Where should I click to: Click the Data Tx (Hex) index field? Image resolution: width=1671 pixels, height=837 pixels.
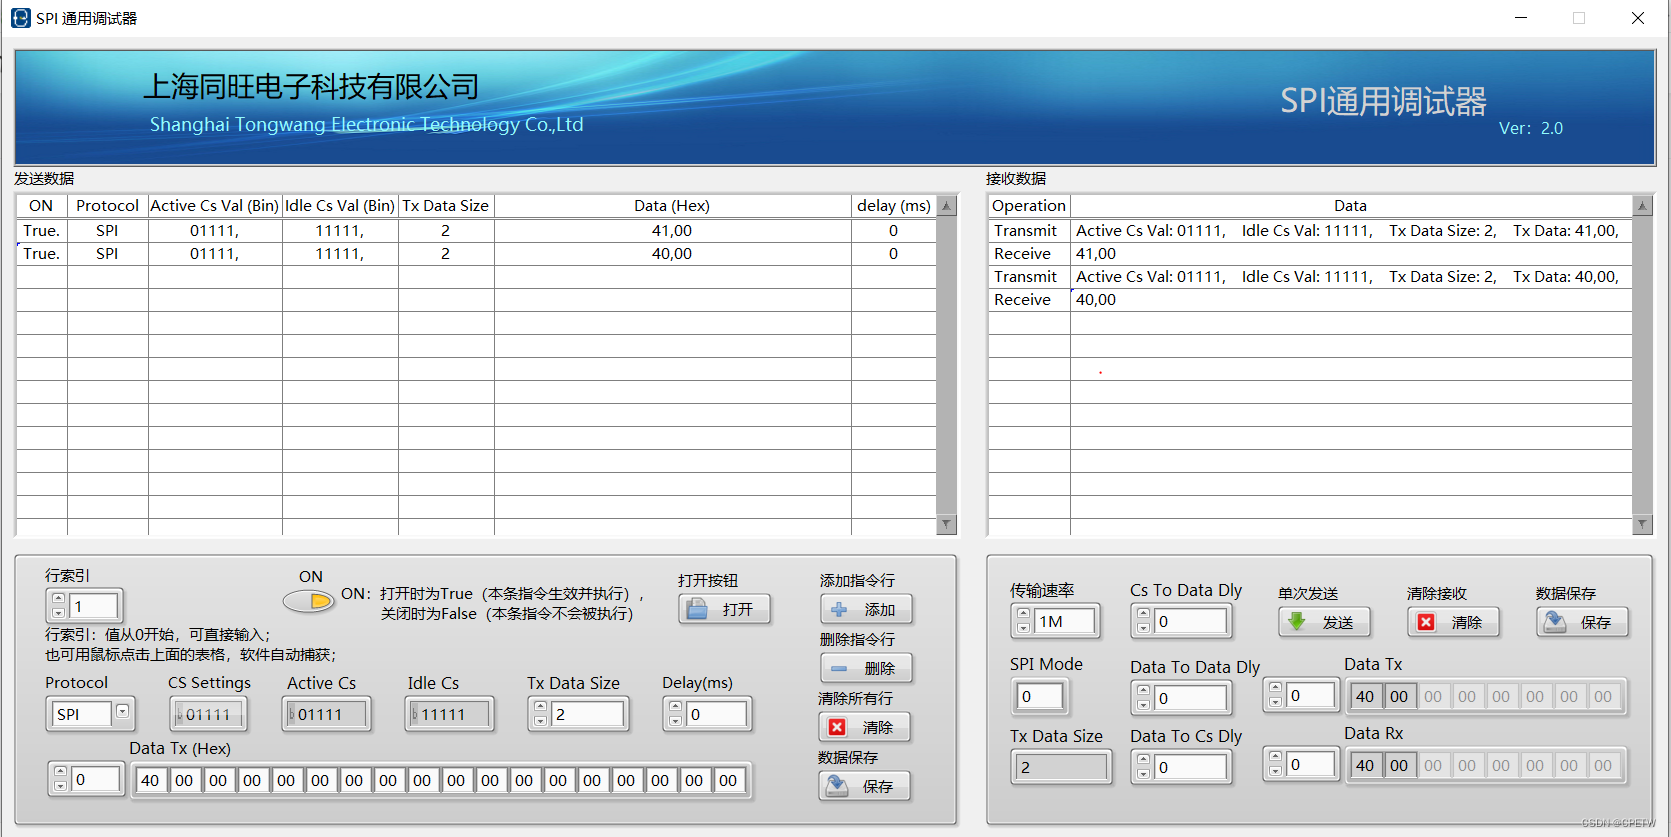96,779
